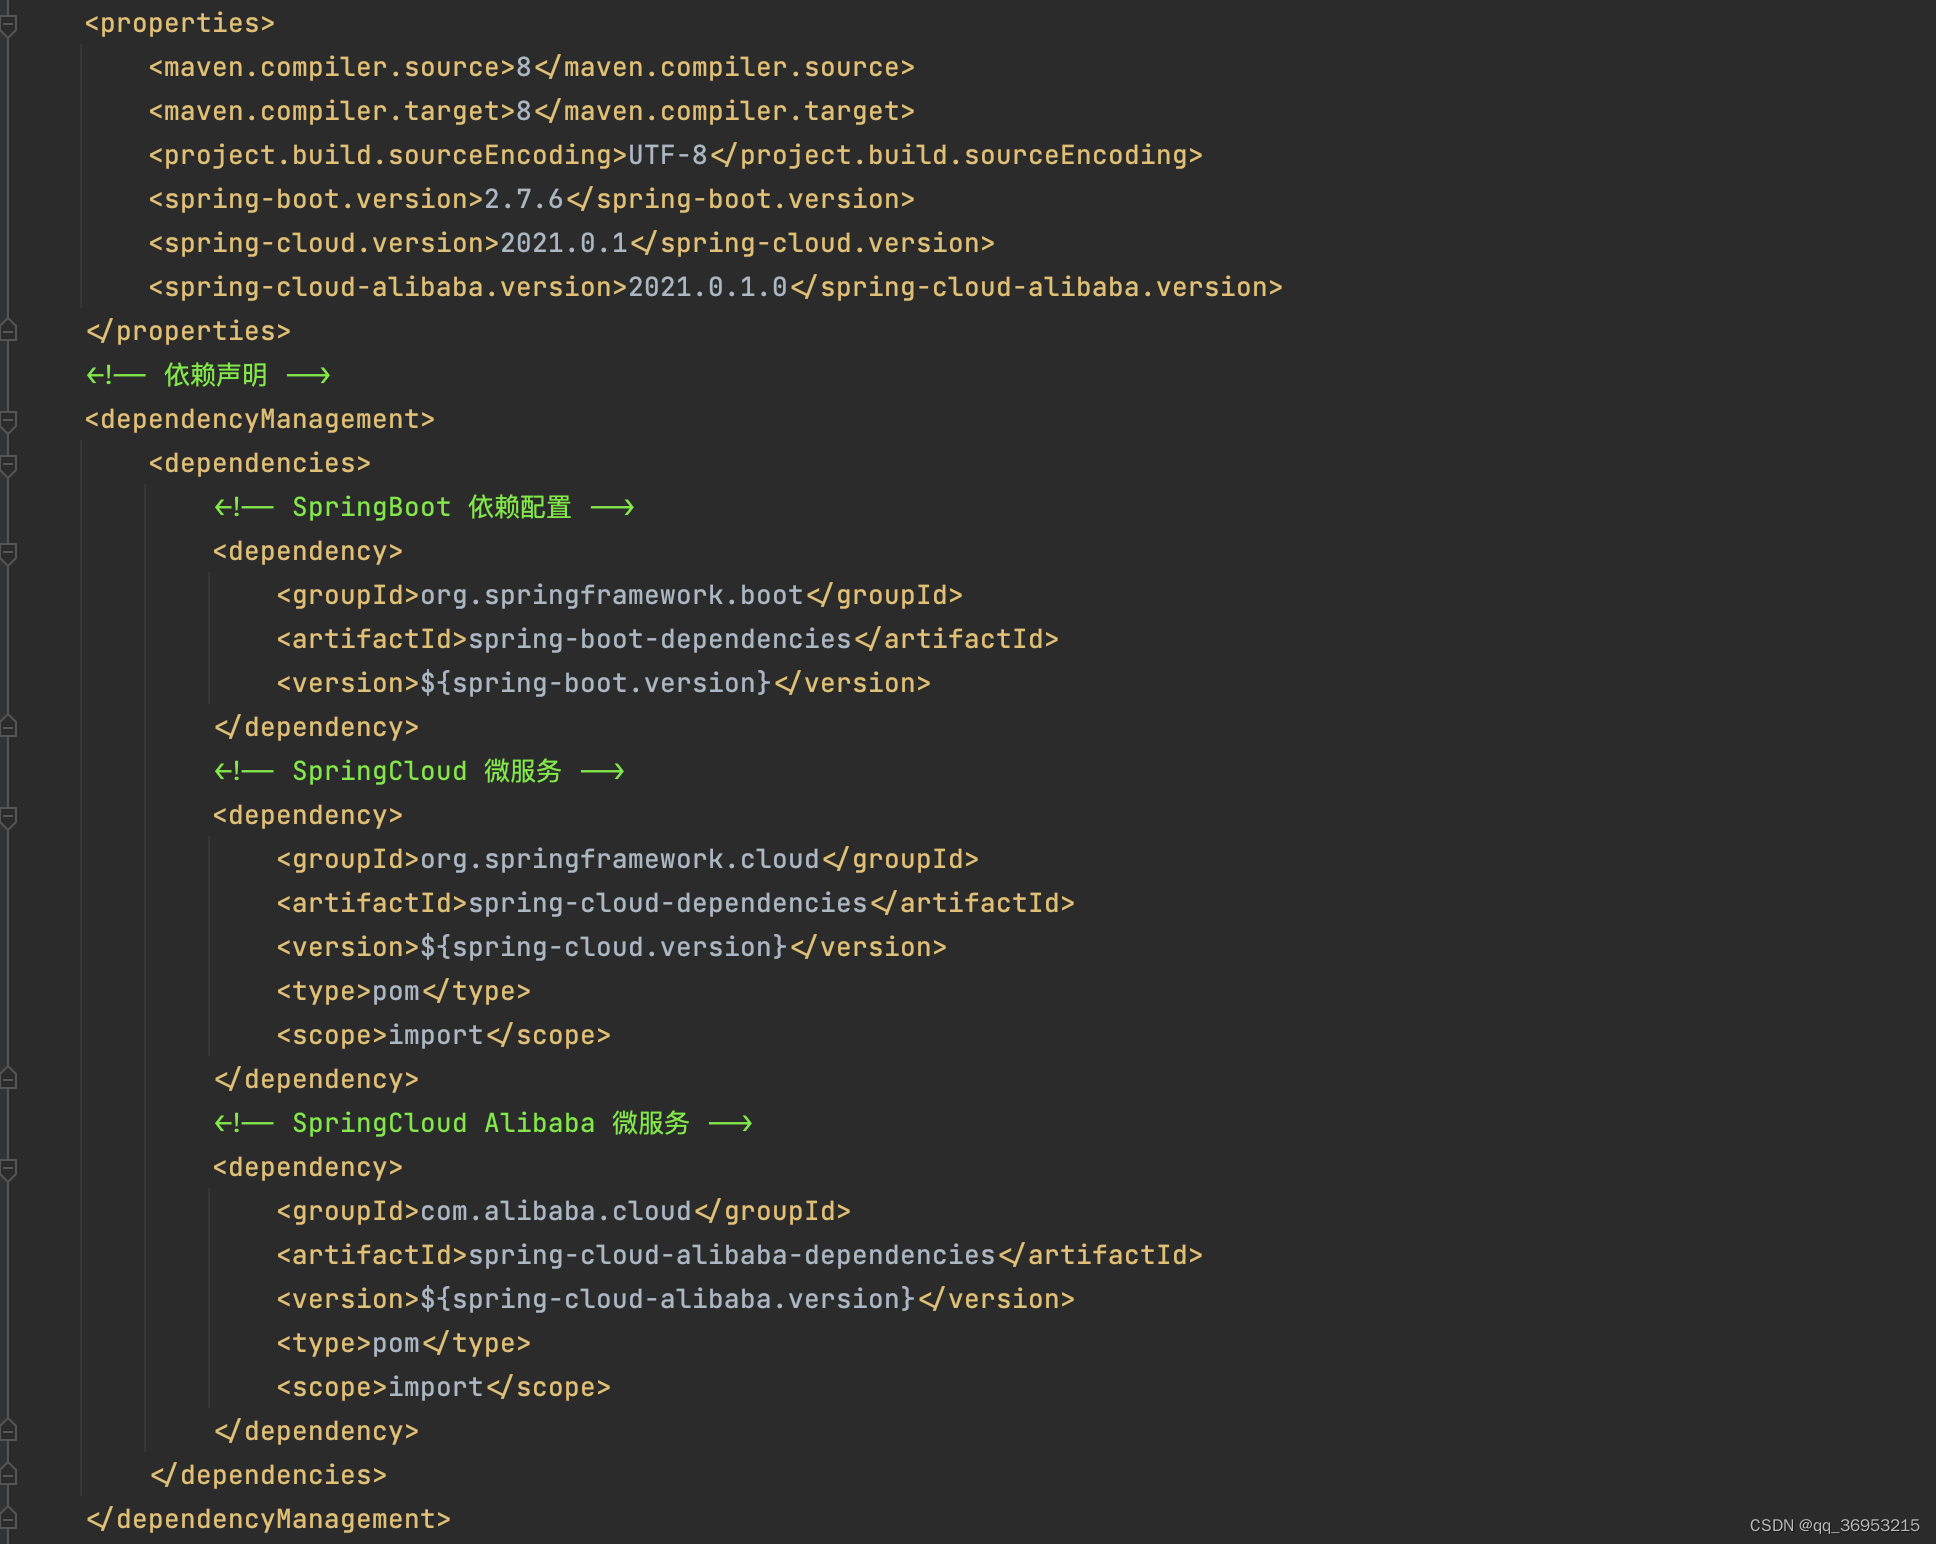The width and height of the screenshot is (1936, 1544).
Task: Click the spring-cloud-alibaba.version value 2021.0.1.0
Action: (707, 287)
